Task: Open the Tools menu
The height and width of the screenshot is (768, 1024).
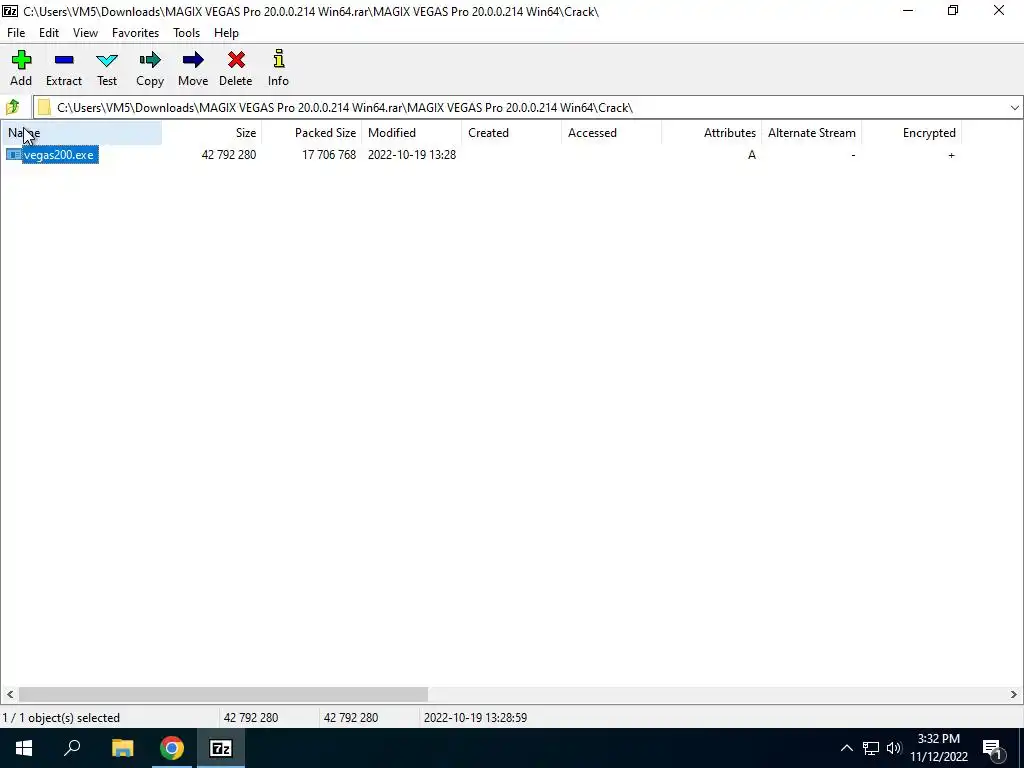Action: point(186,33)
